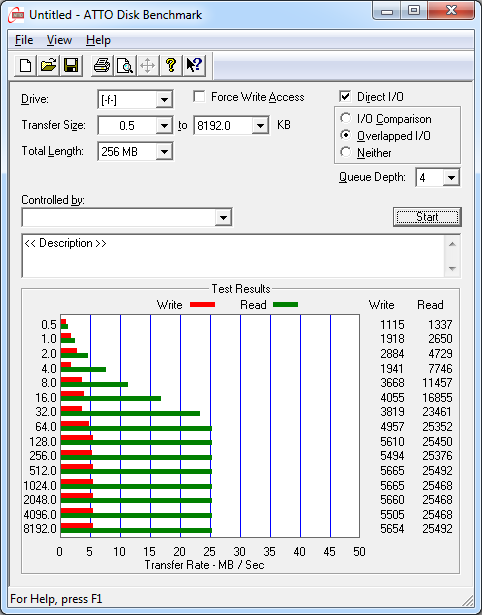Enable Force Write Access checkbox
The width and height of the screenshot is (482, 615).
199,96
